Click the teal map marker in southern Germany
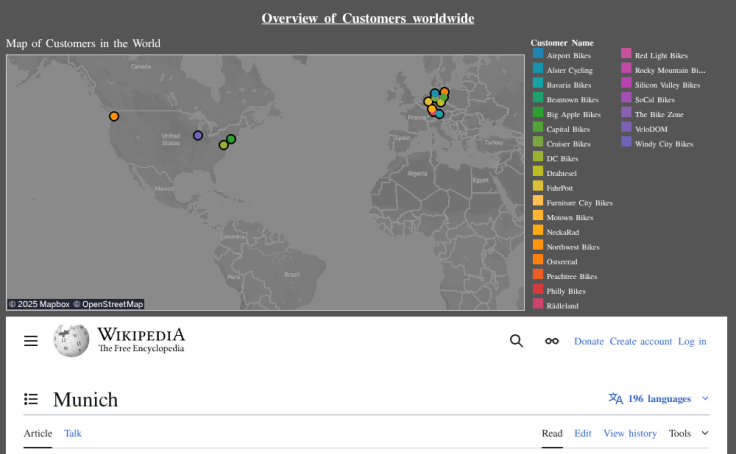 [439, 114]
